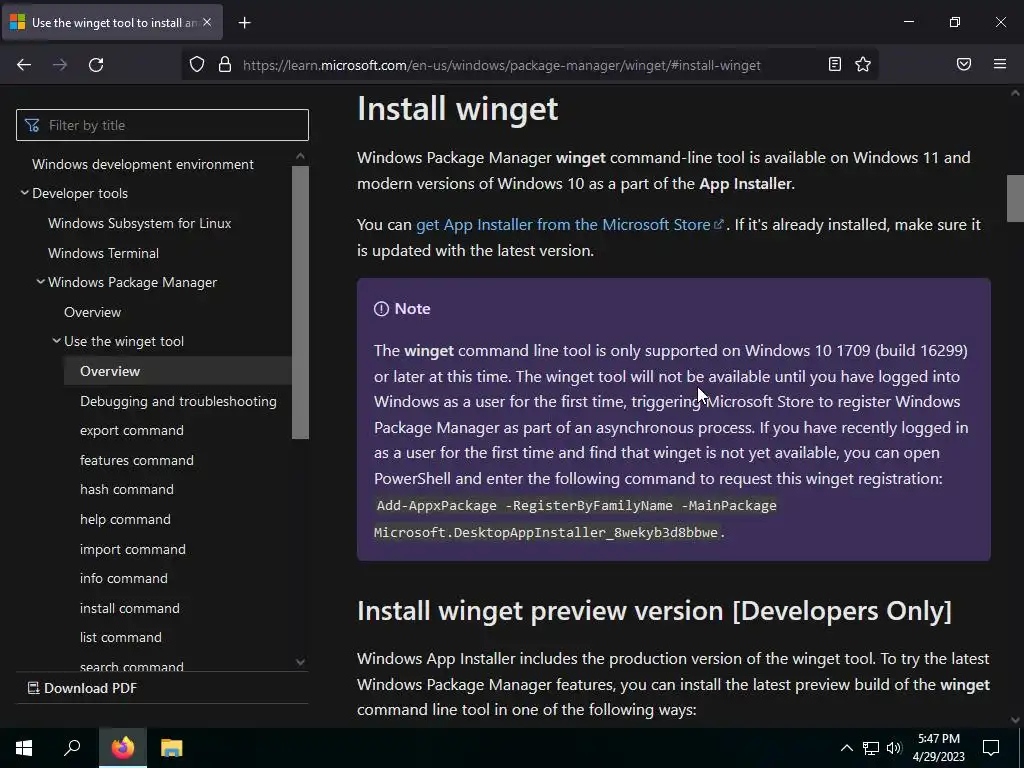Image resolution: width=1024 pixels, height=768 pixels.
Task: Click the Firefox taskbar icon
Action: pos(122,748)
